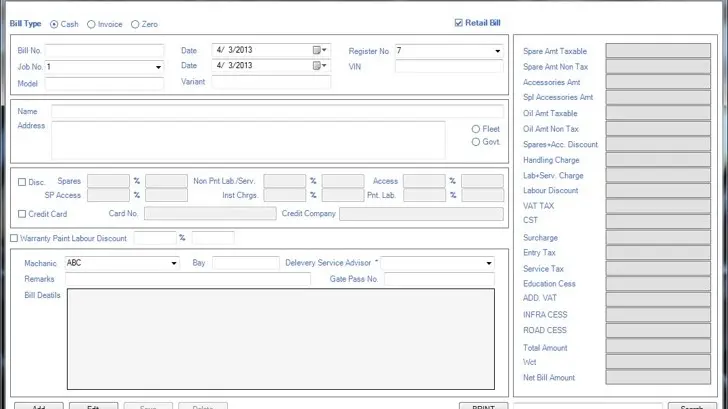Click the PRINT button
Viewport: 728px width, 409px height.
click(x=483, y=406)
